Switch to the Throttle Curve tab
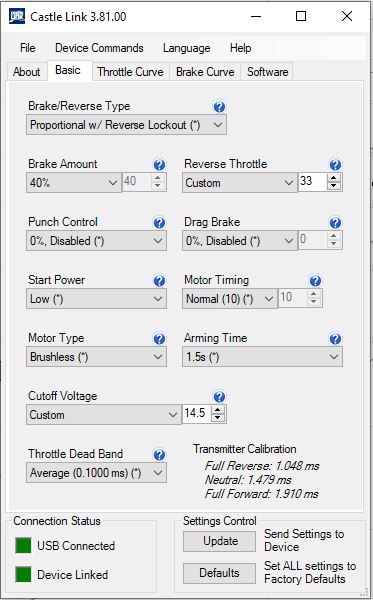373x600 pixels. tap(130, 72)
